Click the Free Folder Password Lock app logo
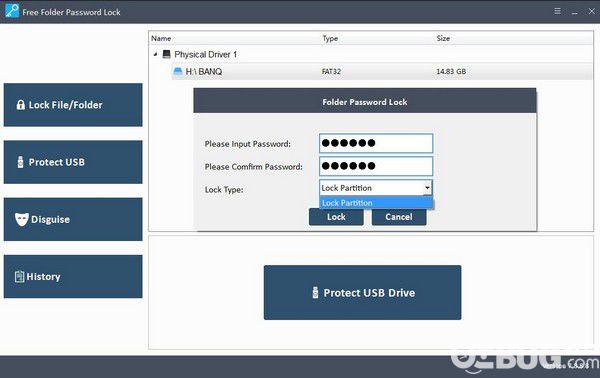 click(x=12, y=11)
